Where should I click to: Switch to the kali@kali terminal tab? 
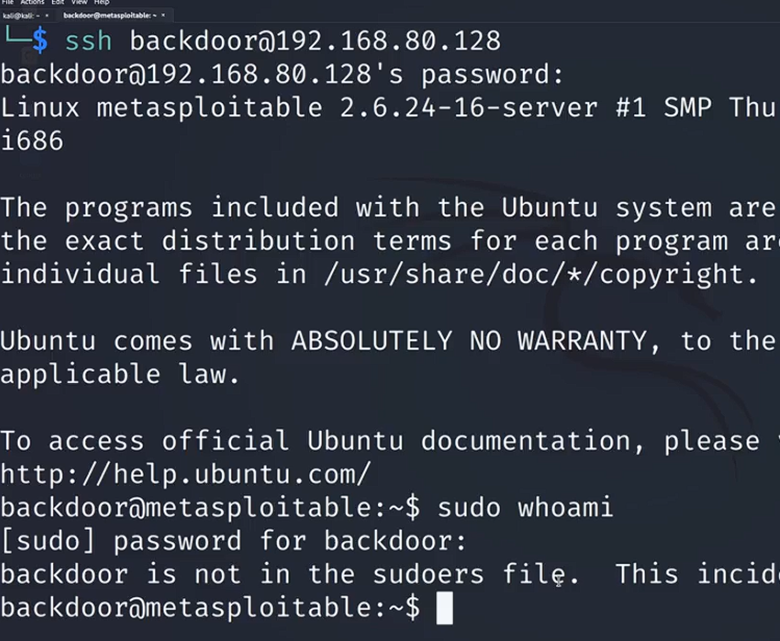(x=21, y=16)
